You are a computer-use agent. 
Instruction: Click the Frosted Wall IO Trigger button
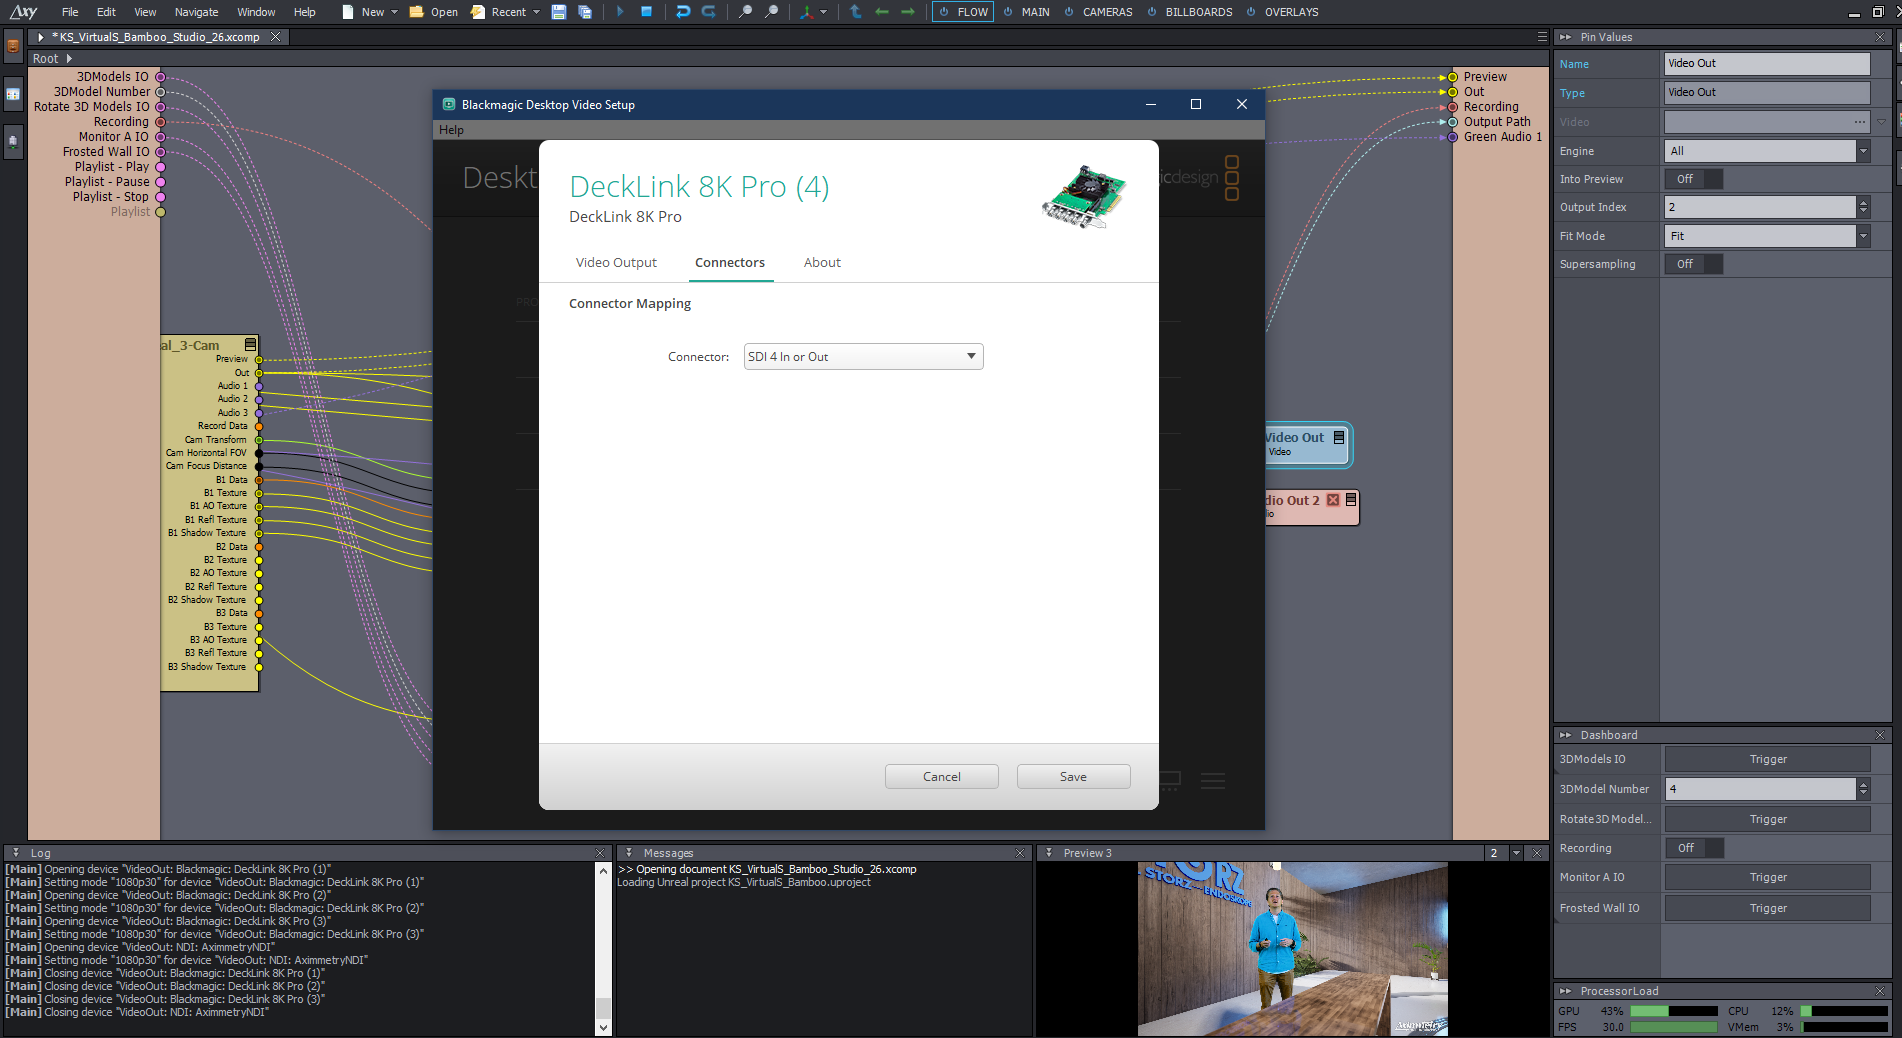[1767, 908]
